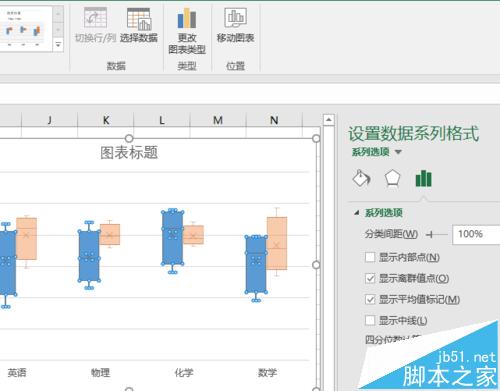The image size is (500, 391).
Task: Open Series Options bar chart tab
Action: (x=423, y=179)
